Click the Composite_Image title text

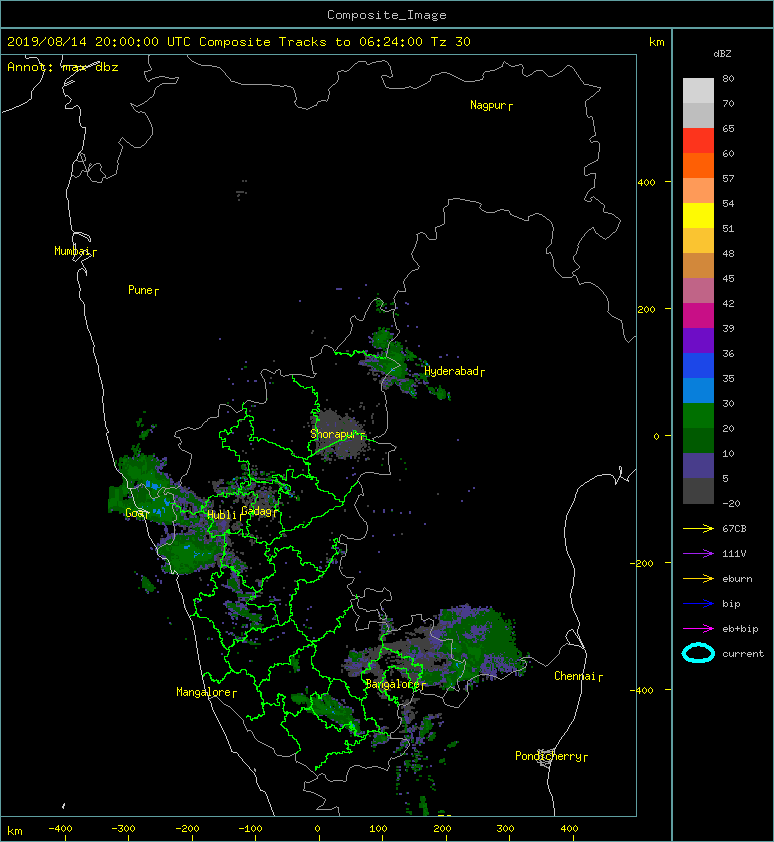point(387,15)
